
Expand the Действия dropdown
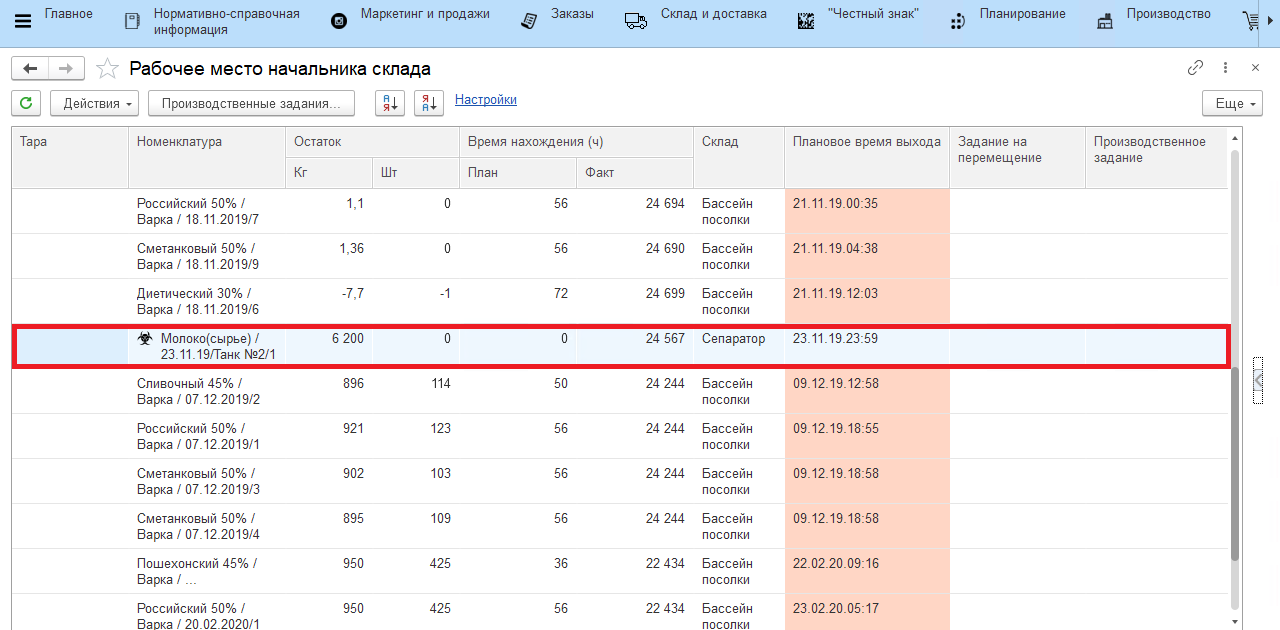(x=98, y=103)
